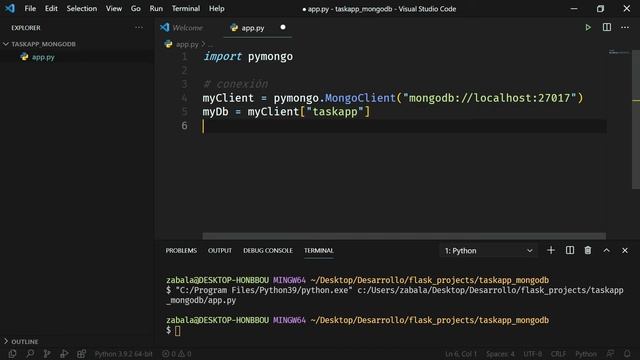Click errors and warnings count indicator
Viewport: 640px width, 360px height.
point(176,354)
